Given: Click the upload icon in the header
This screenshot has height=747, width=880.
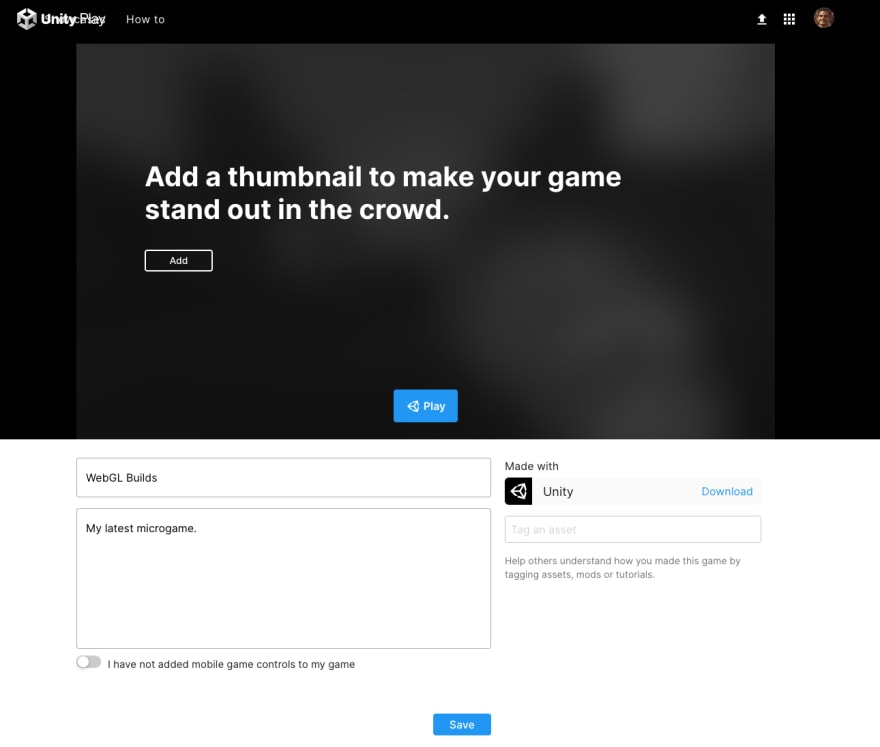Looking at the screenshot, I should pos(762,19).
